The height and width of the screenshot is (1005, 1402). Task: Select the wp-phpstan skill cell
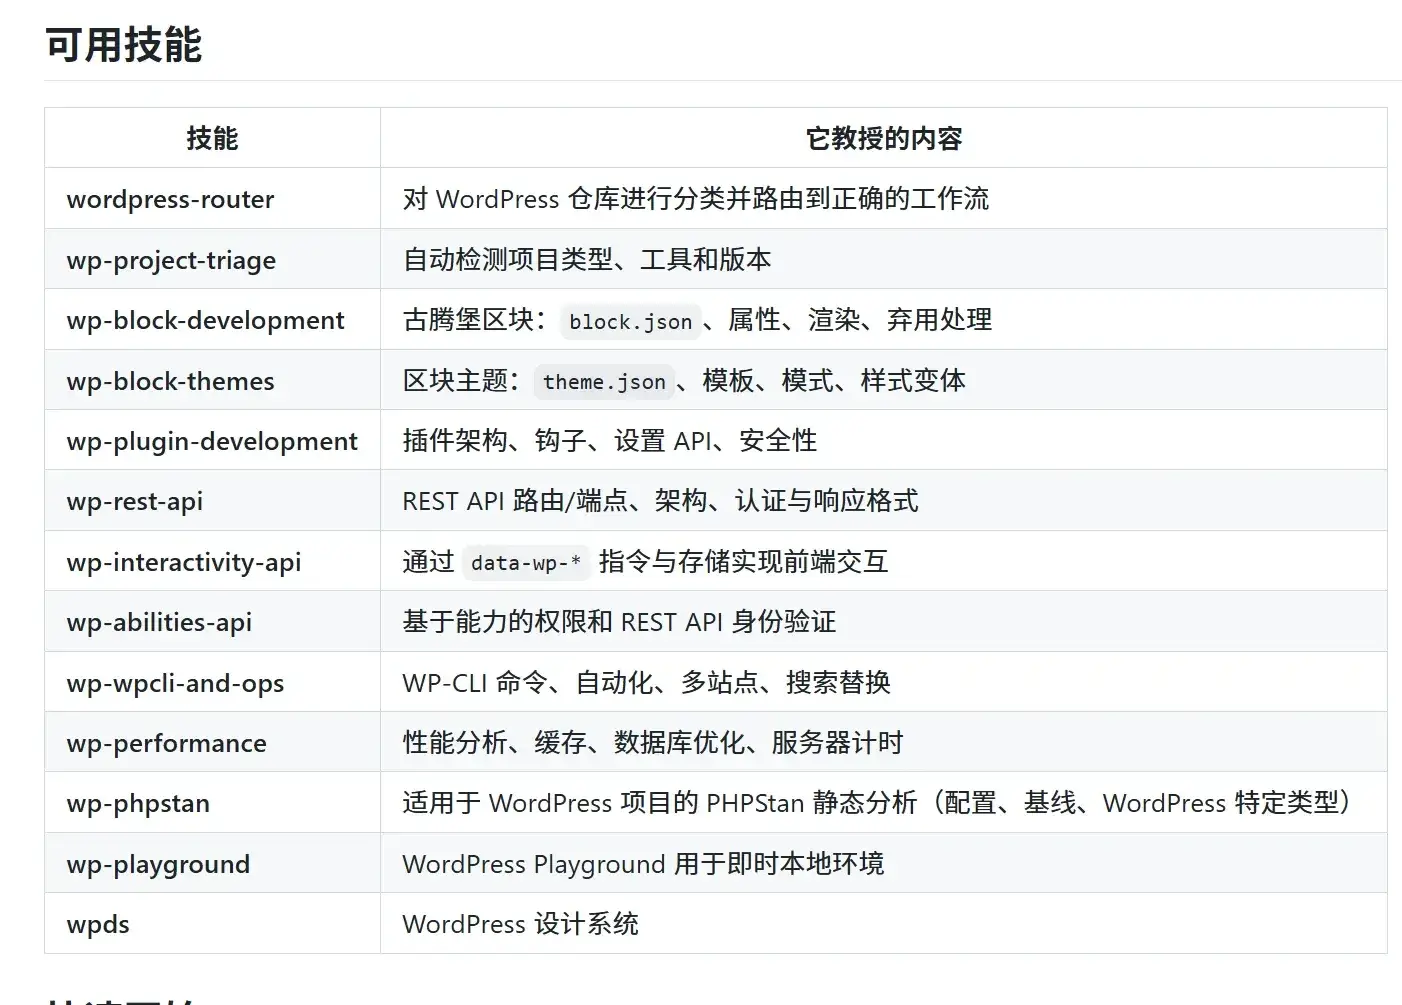point(138,803)
